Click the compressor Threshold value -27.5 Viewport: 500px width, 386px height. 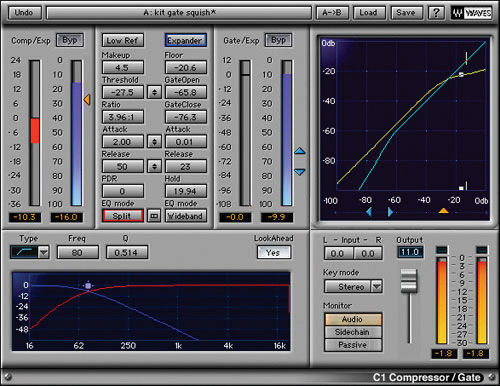pyautogui.click(x=123, y=92)
